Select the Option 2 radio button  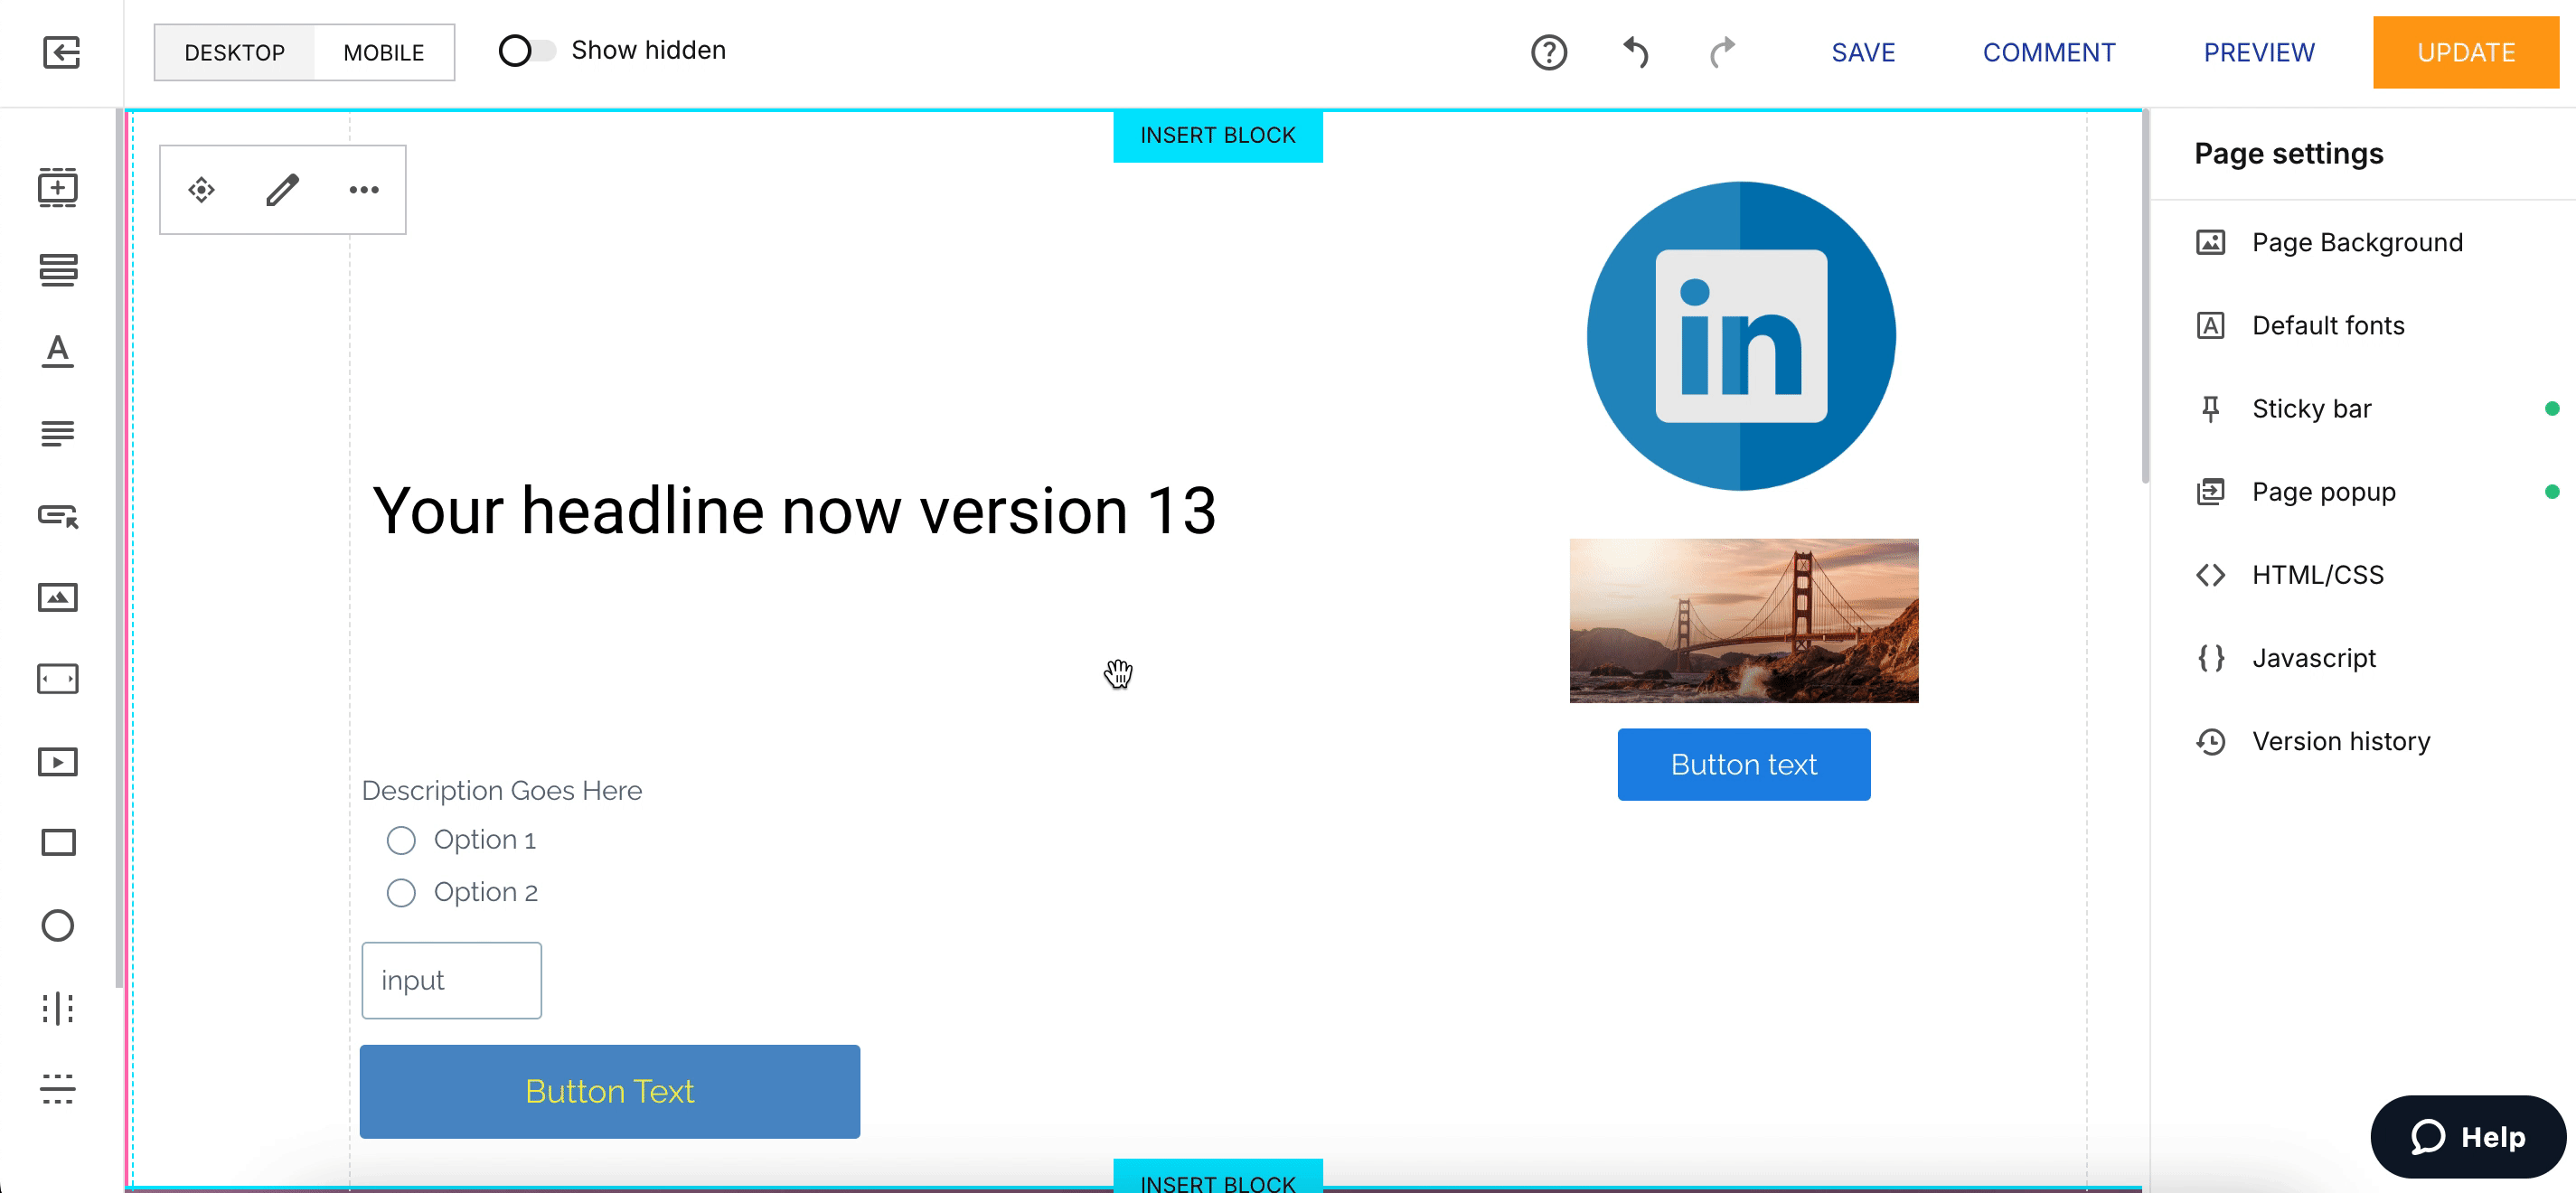401,892
